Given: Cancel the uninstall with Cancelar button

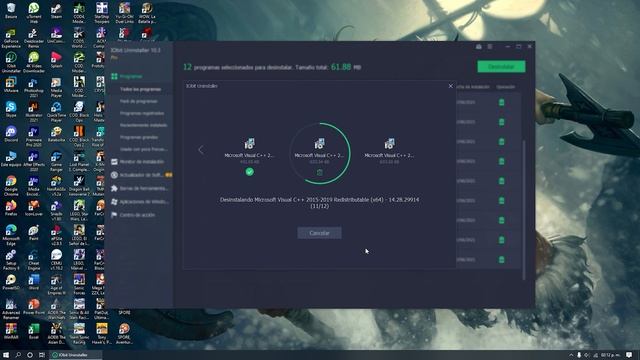Looking at the screenshot, I should [x=319, y=233].
